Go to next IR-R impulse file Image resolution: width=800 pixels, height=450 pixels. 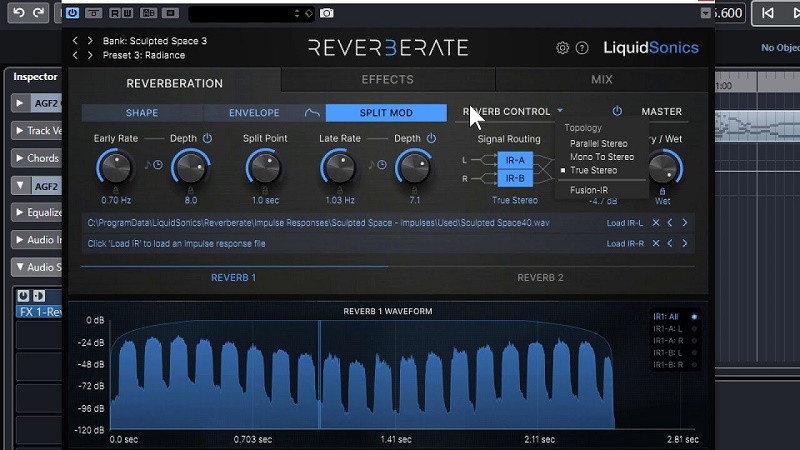point(684,243)
